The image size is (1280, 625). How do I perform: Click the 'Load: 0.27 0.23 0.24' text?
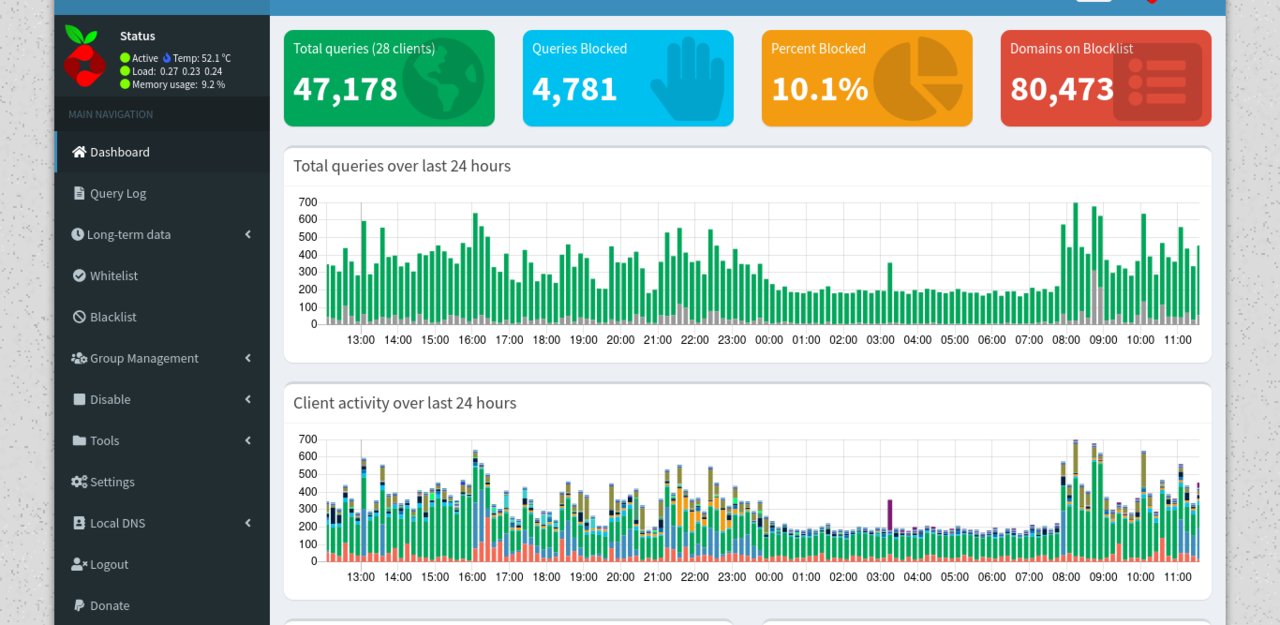click(x=177, y=71)
